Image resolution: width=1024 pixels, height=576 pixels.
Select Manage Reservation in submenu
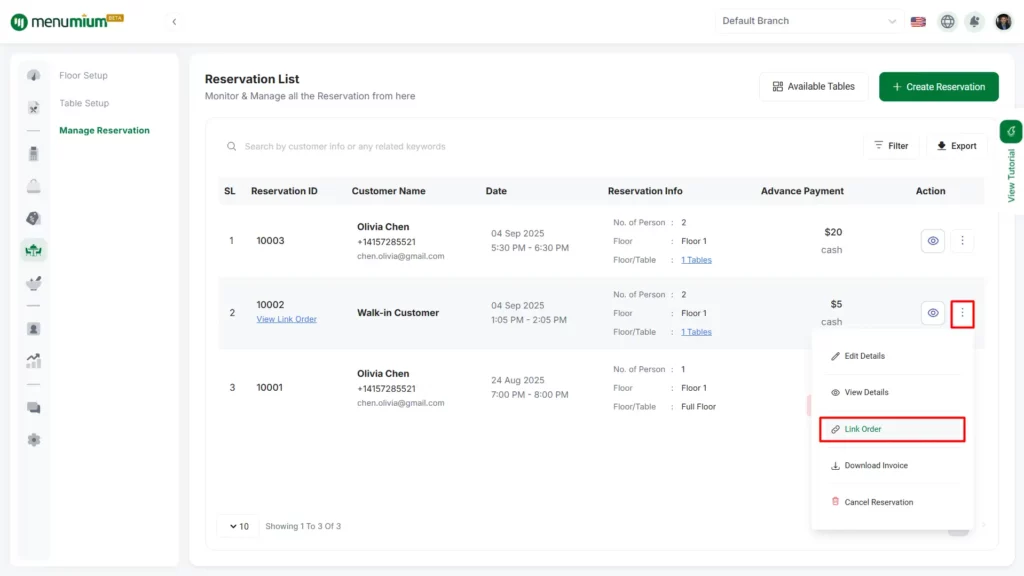click(x=104, y=130)
